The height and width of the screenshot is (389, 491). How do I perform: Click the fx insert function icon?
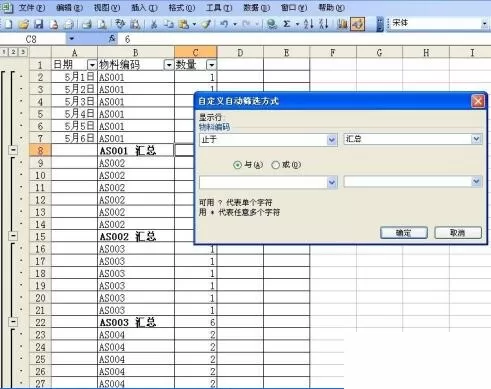[x=112, y=39]
